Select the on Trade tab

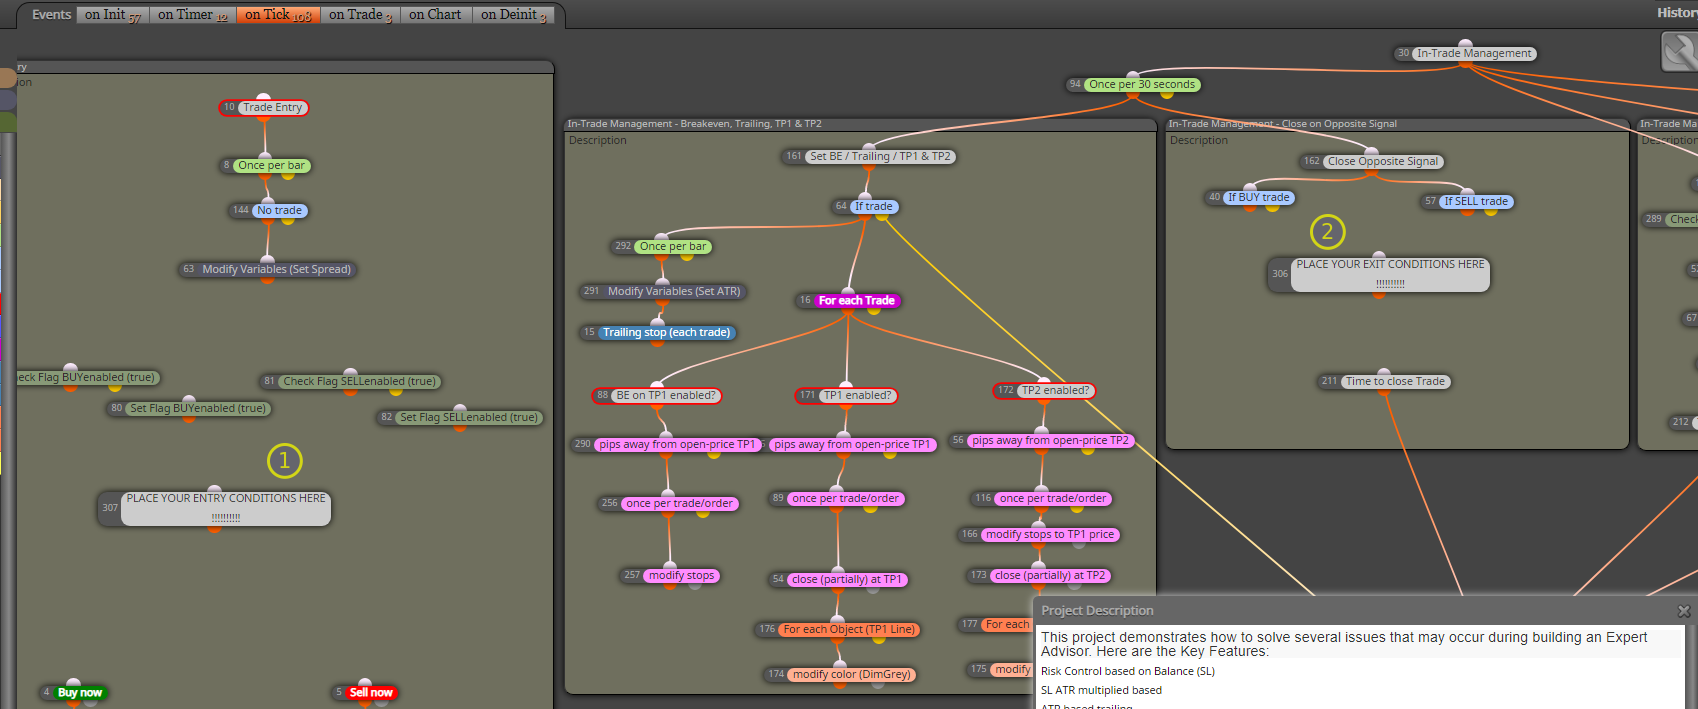tap(360, 14)
